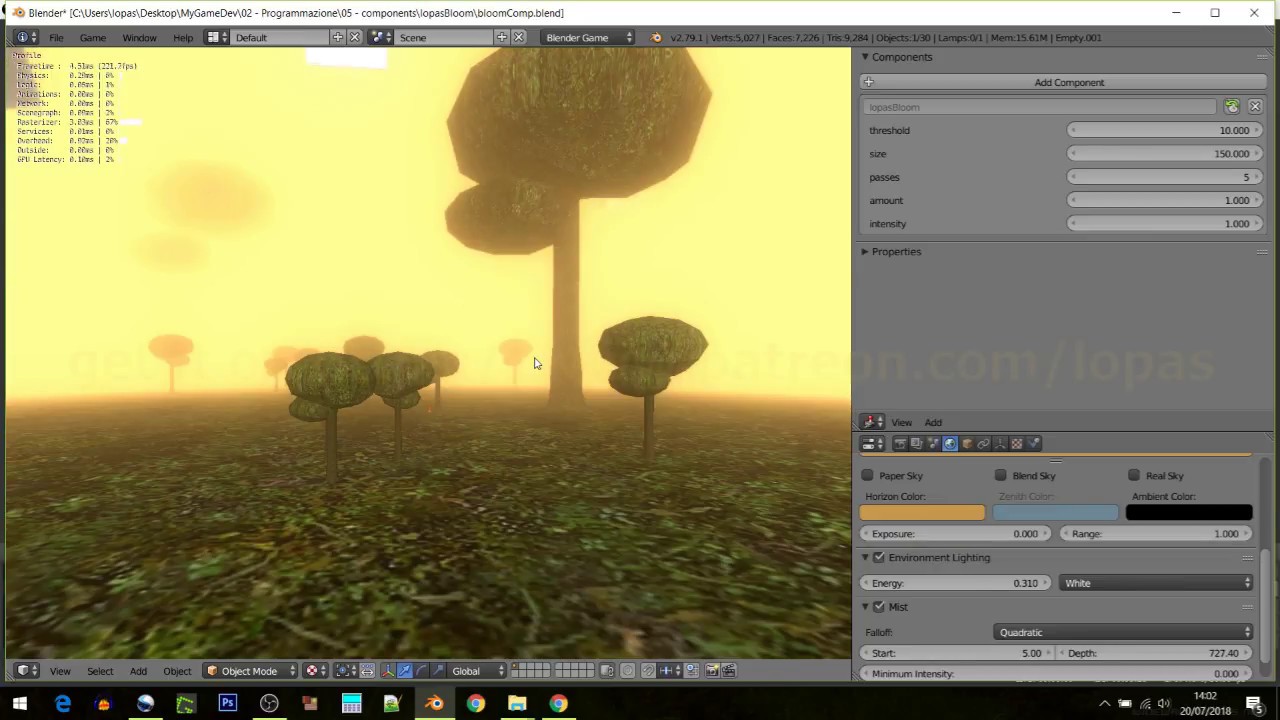Click the Horizon Color swatch

[x=922, y=513]
